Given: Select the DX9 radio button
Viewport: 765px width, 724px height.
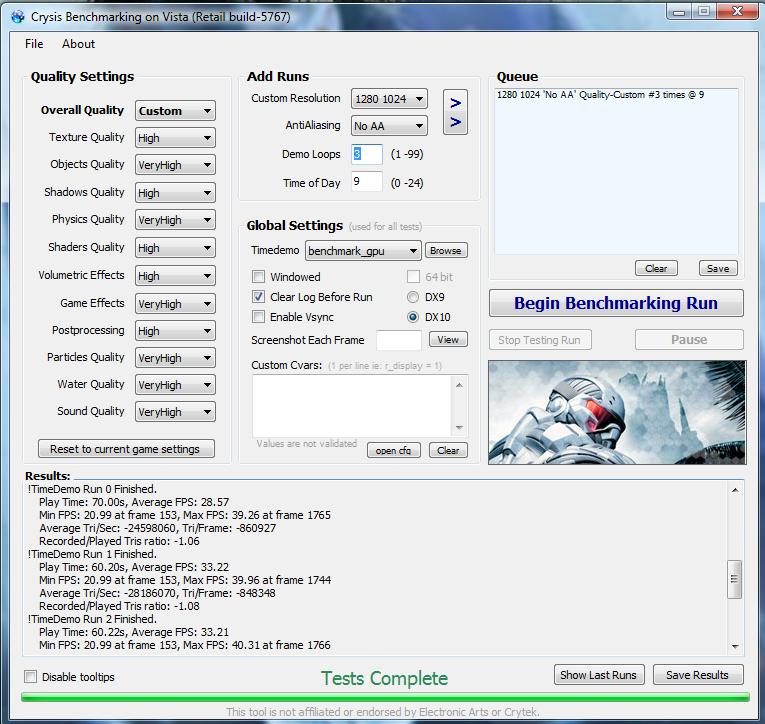Looking at the screenshot, I should (413, 297).
